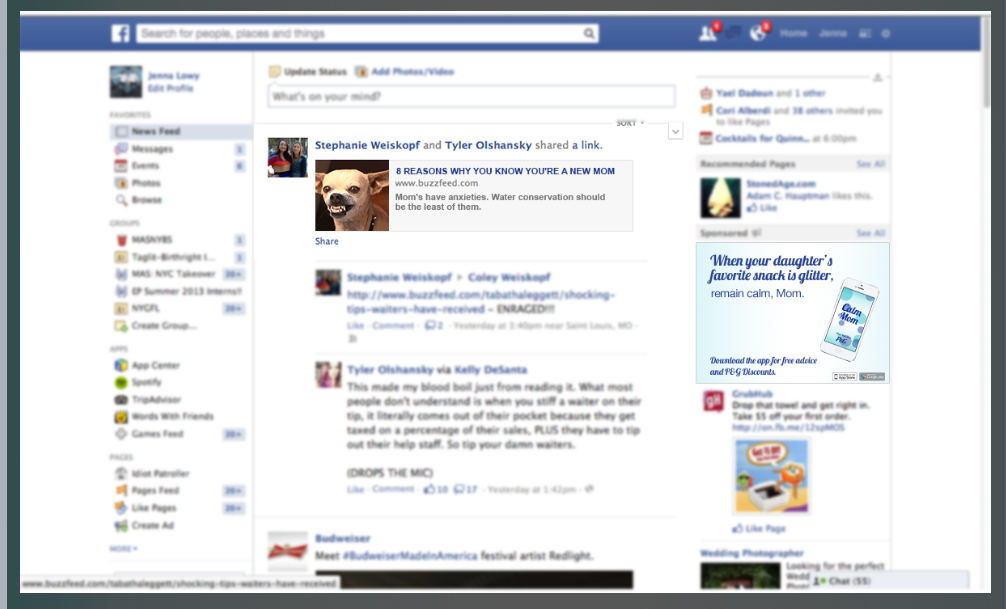Screen dimensions: 1006x609
Task: Open the privacy shortcuts icon beside Jenna
Action: (863, 33)
